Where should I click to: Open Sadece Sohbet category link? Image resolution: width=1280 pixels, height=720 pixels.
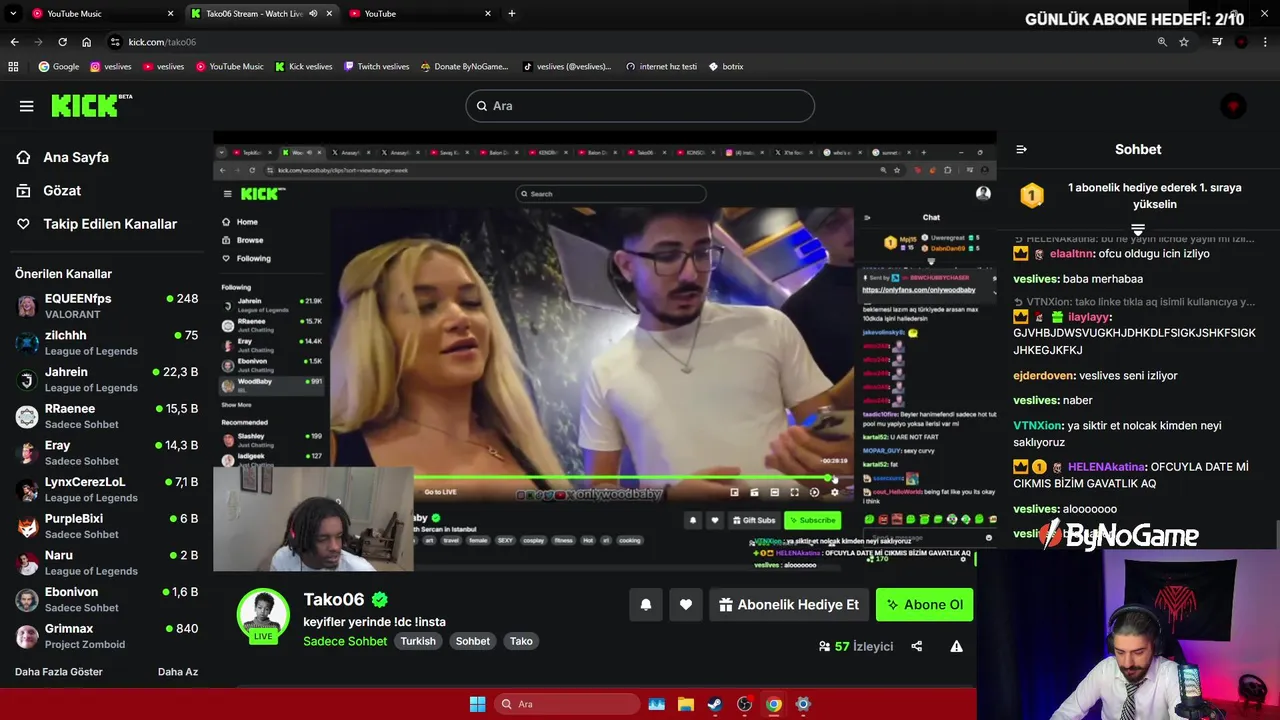point(345,641)
